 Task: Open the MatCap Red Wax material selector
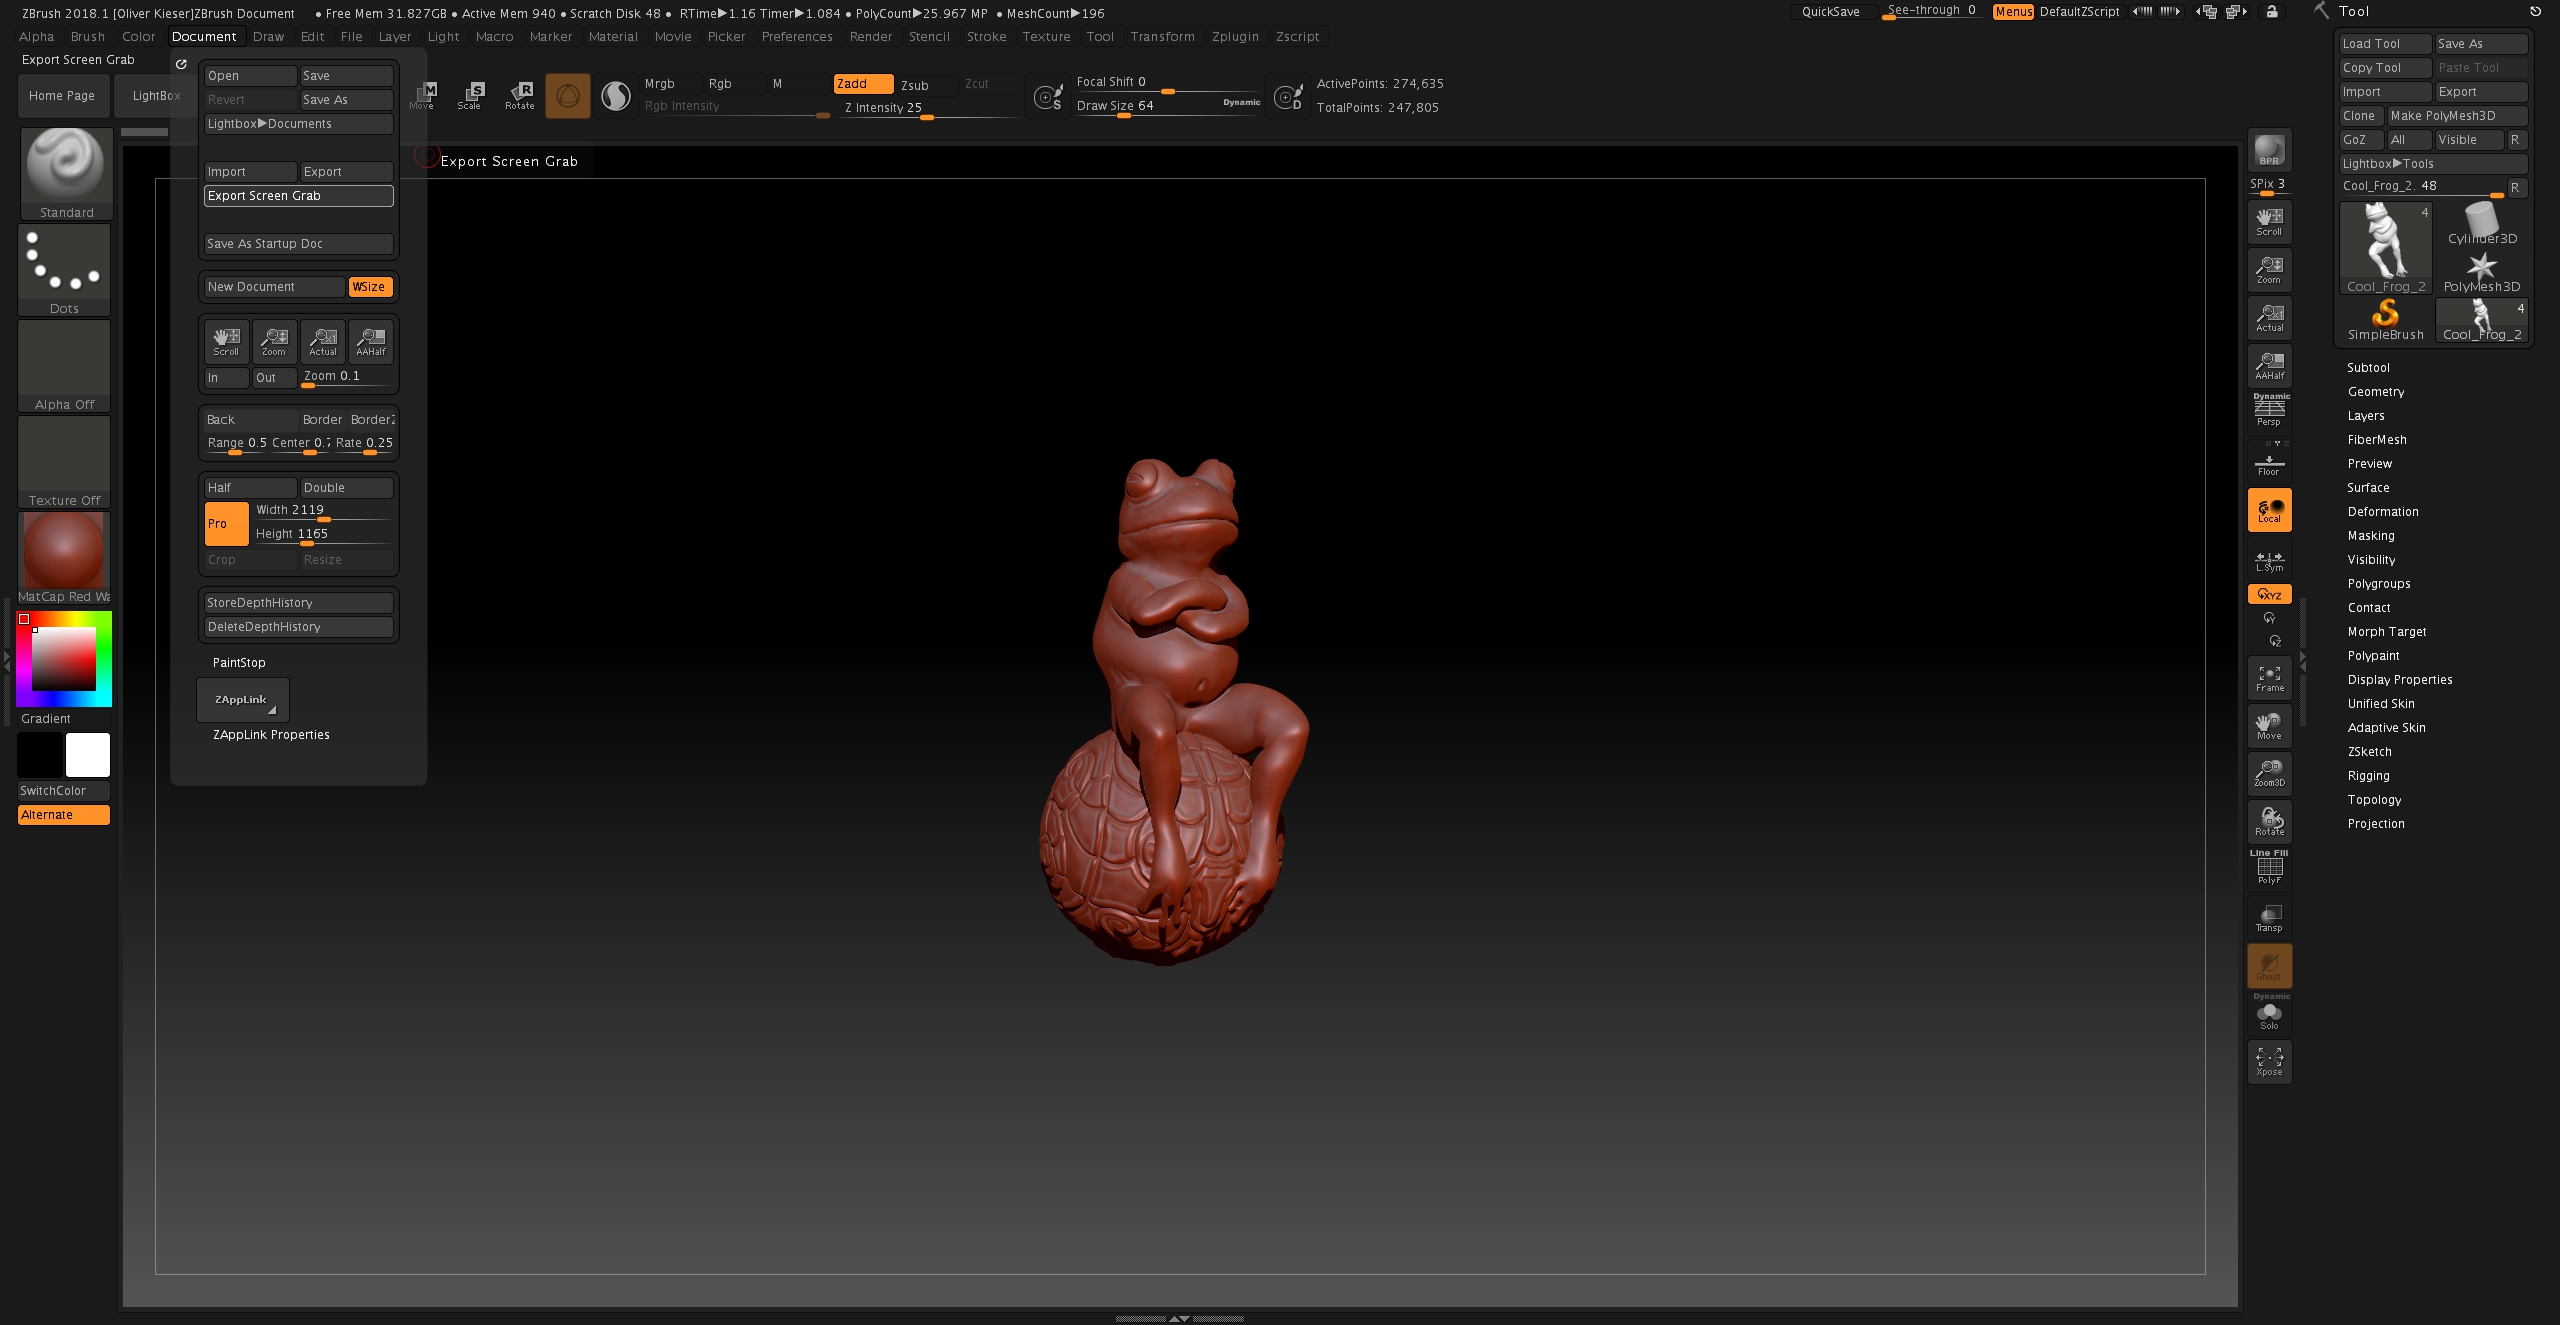tap(64, 558)
